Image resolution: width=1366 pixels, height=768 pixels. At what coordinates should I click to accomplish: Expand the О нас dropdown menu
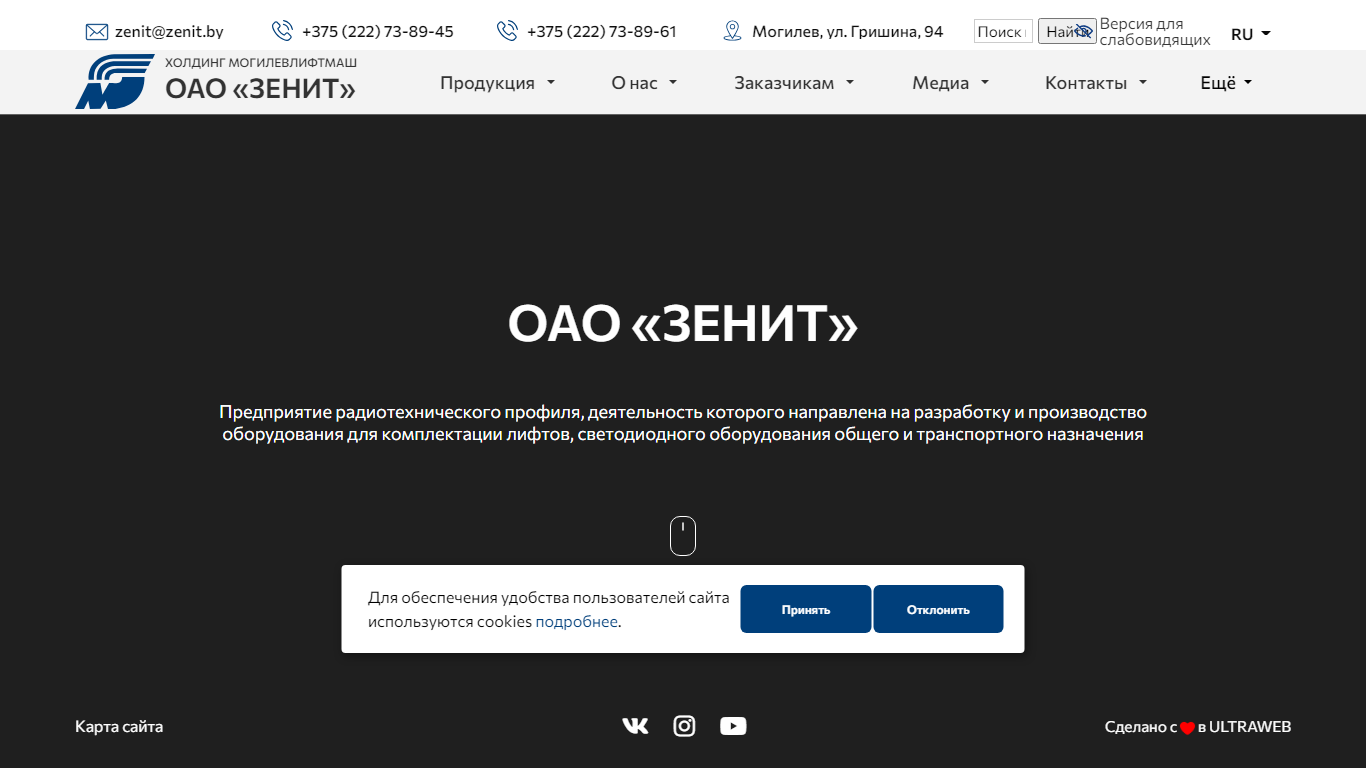(x=644, y=83)
